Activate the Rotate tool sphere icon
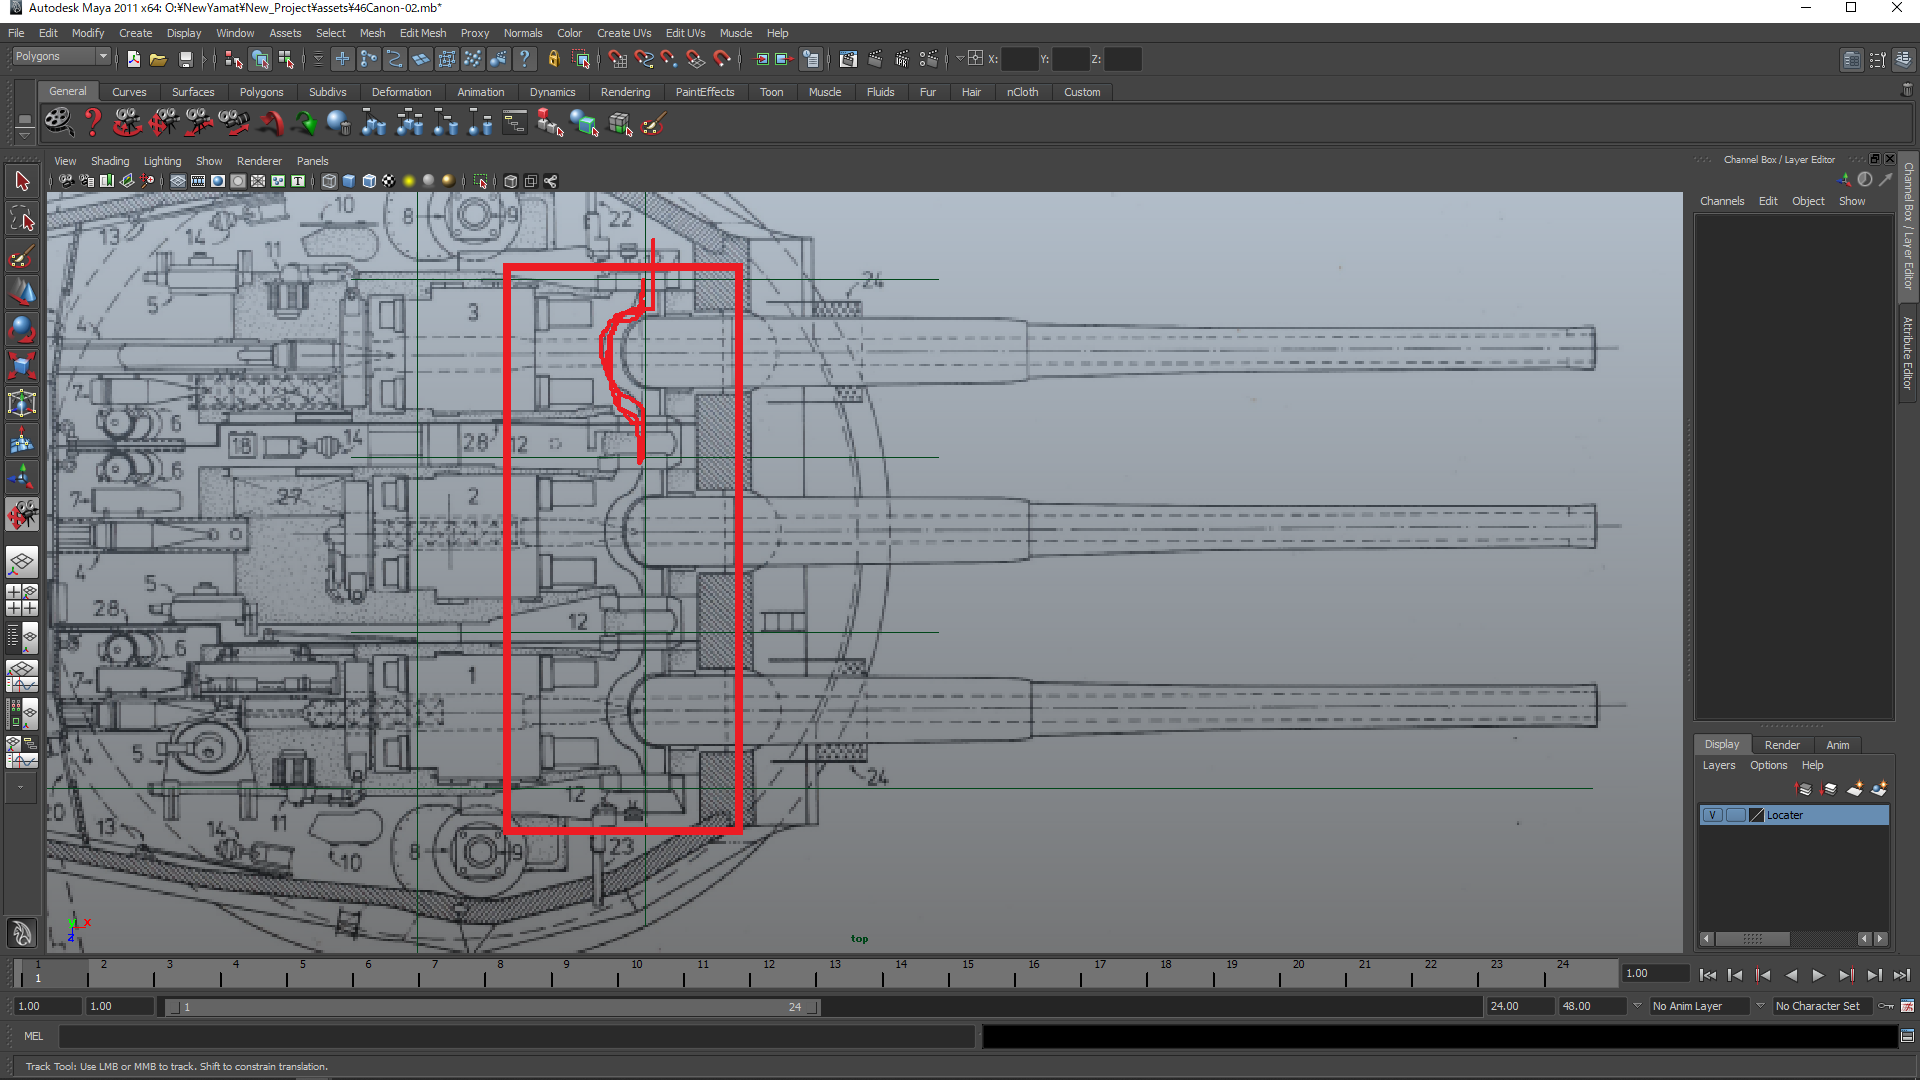The height and width of the screenshot is (1080, 1920). pos(22,329)
